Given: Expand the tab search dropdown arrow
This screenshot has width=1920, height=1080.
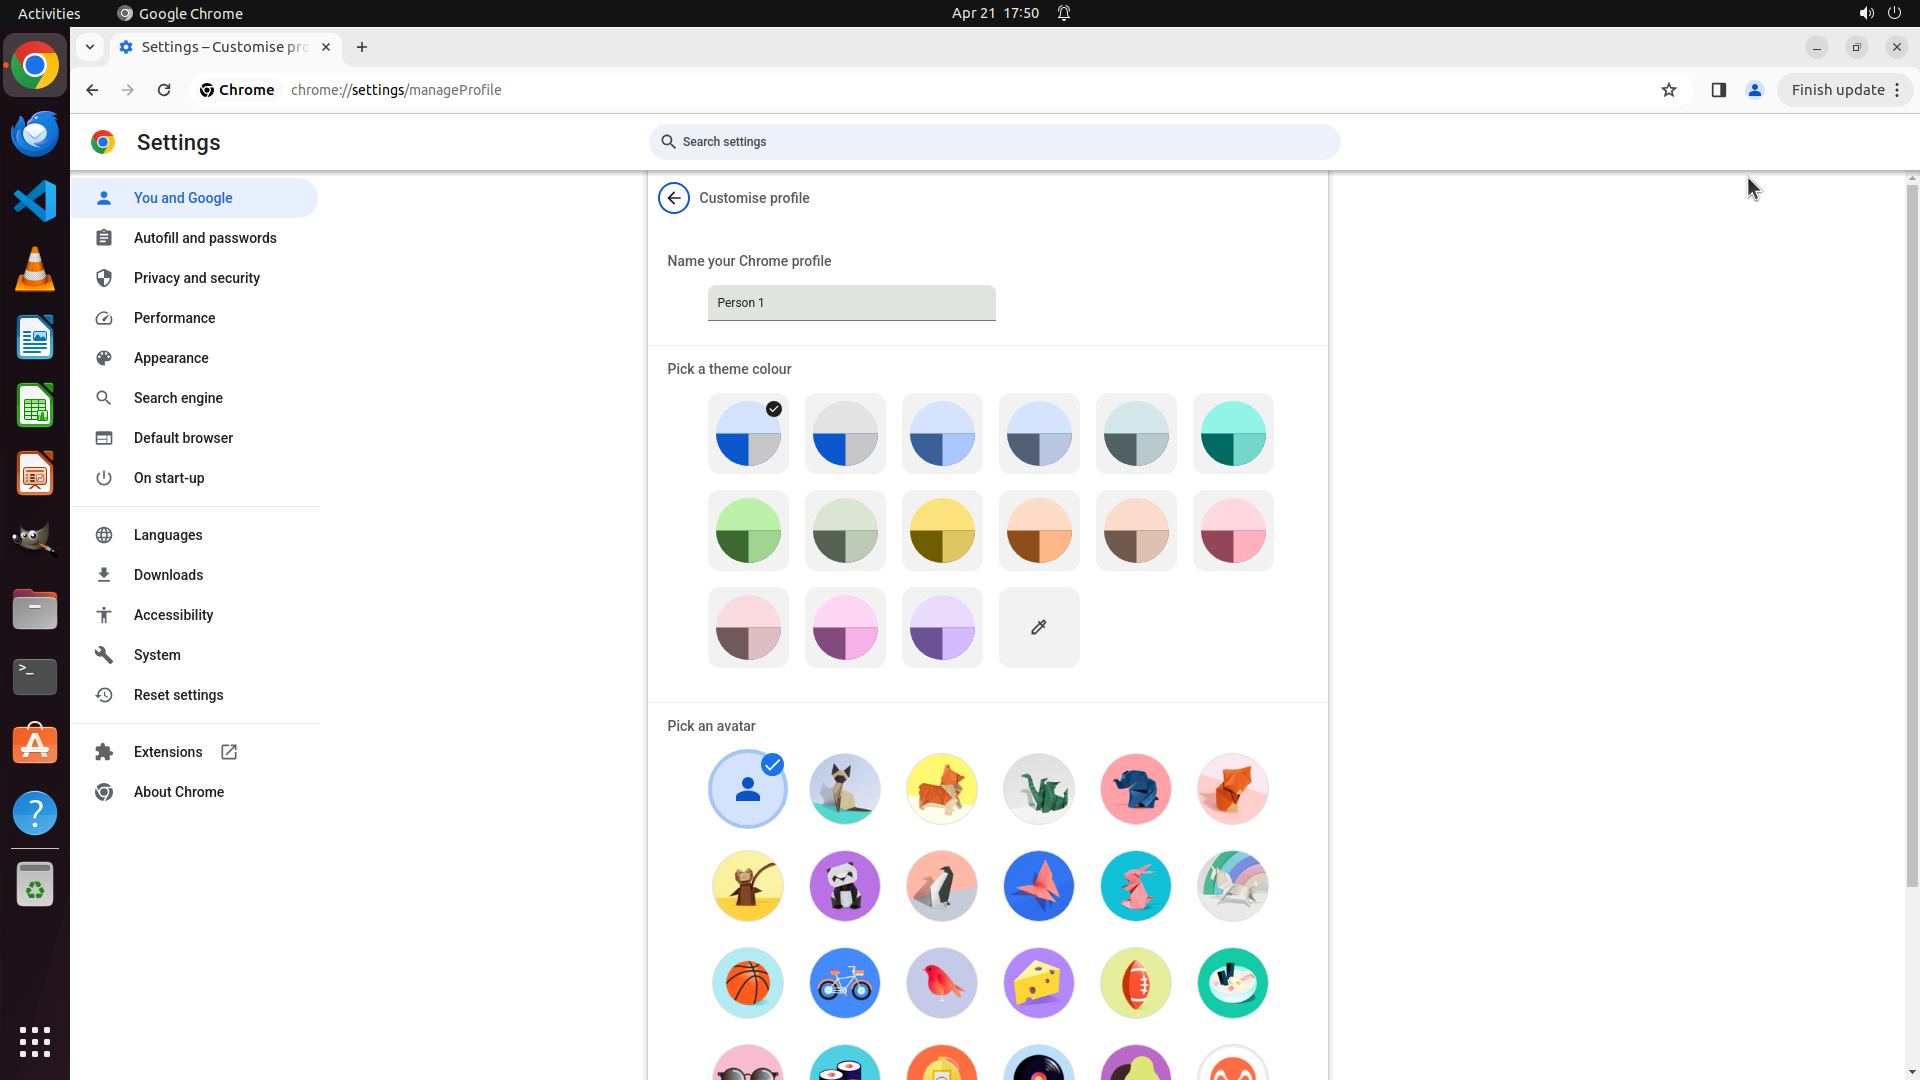Looking at the screenshot, I should click(90, 47).
